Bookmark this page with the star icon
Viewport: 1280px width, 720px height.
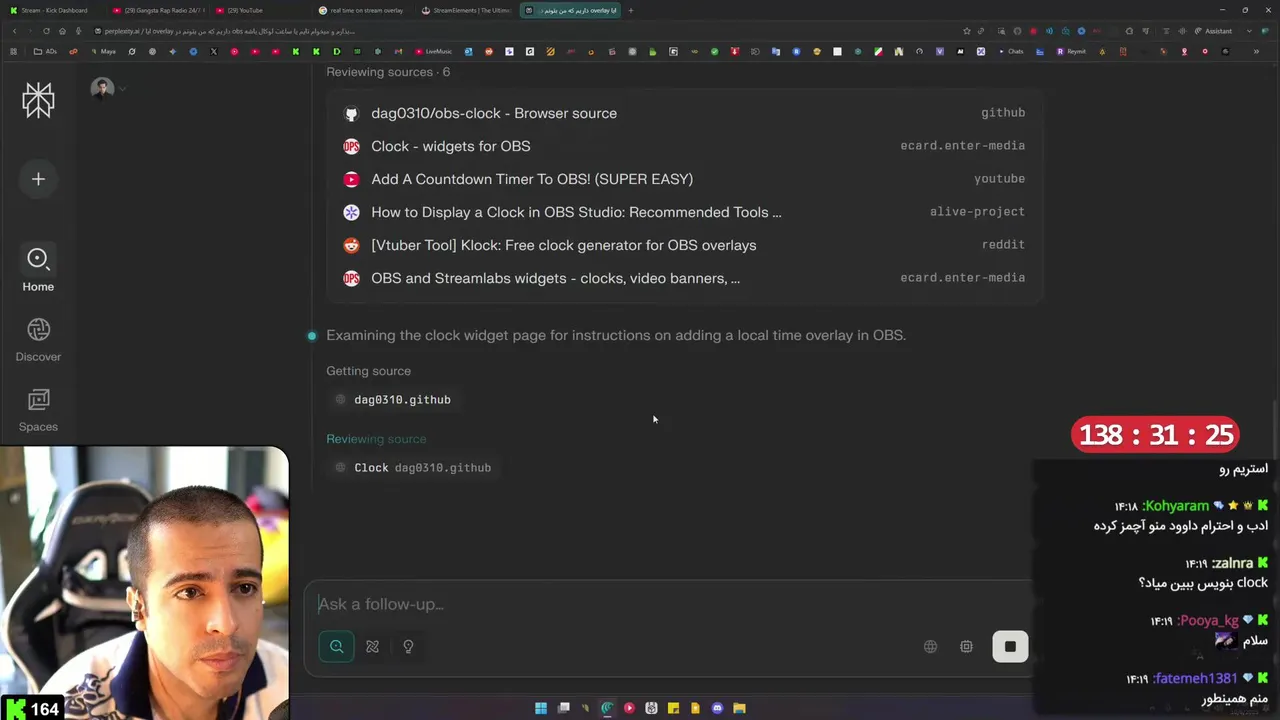coord(966,31)
